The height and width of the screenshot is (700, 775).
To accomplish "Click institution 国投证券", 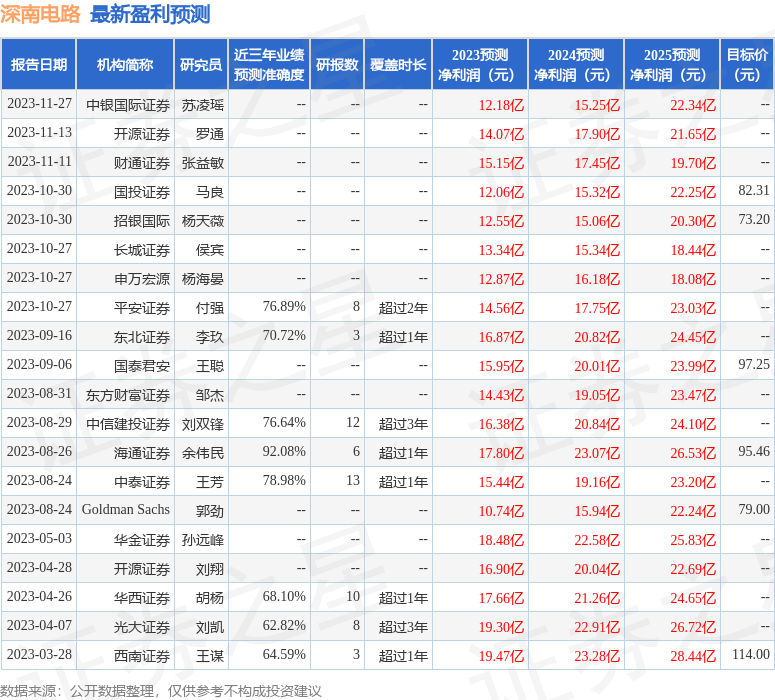I will click(x=142, y=192).
